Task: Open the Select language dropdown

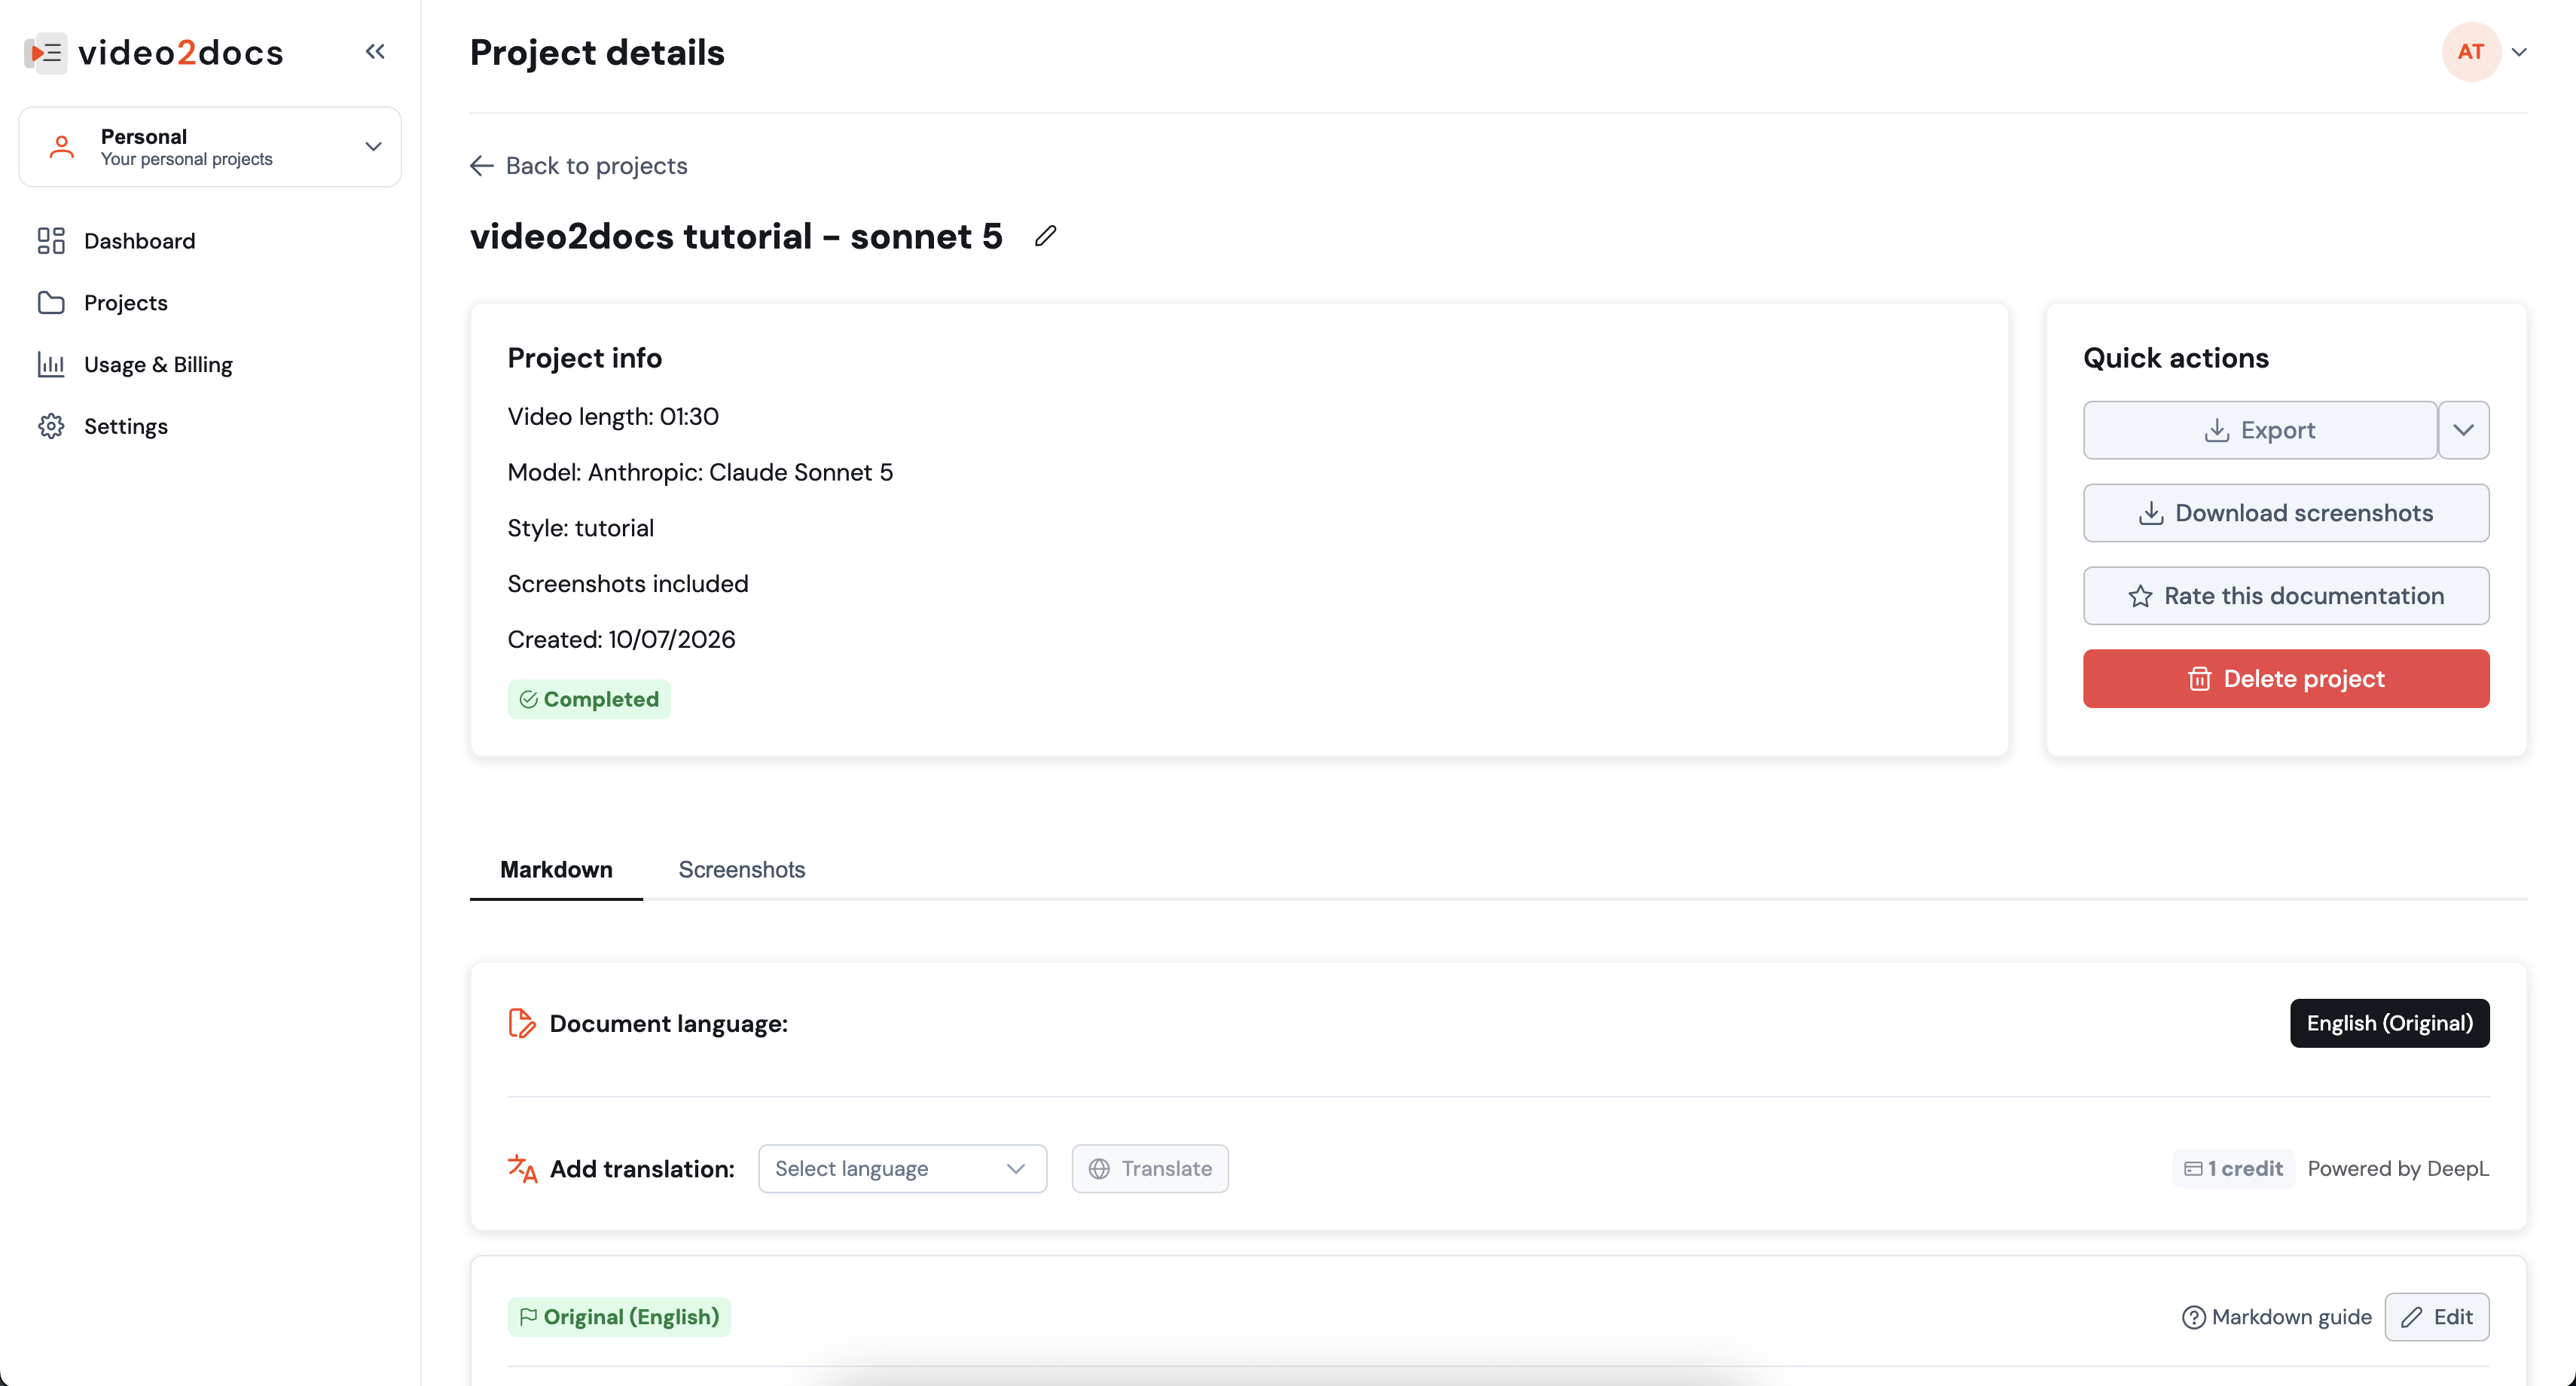Action: coord(902,1169)
